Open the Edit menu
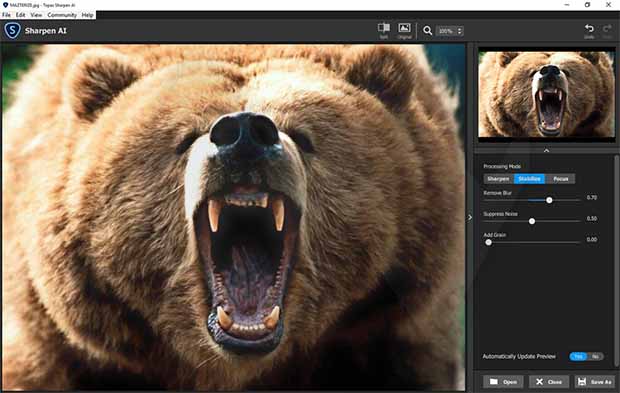 [x=21, y=15]
